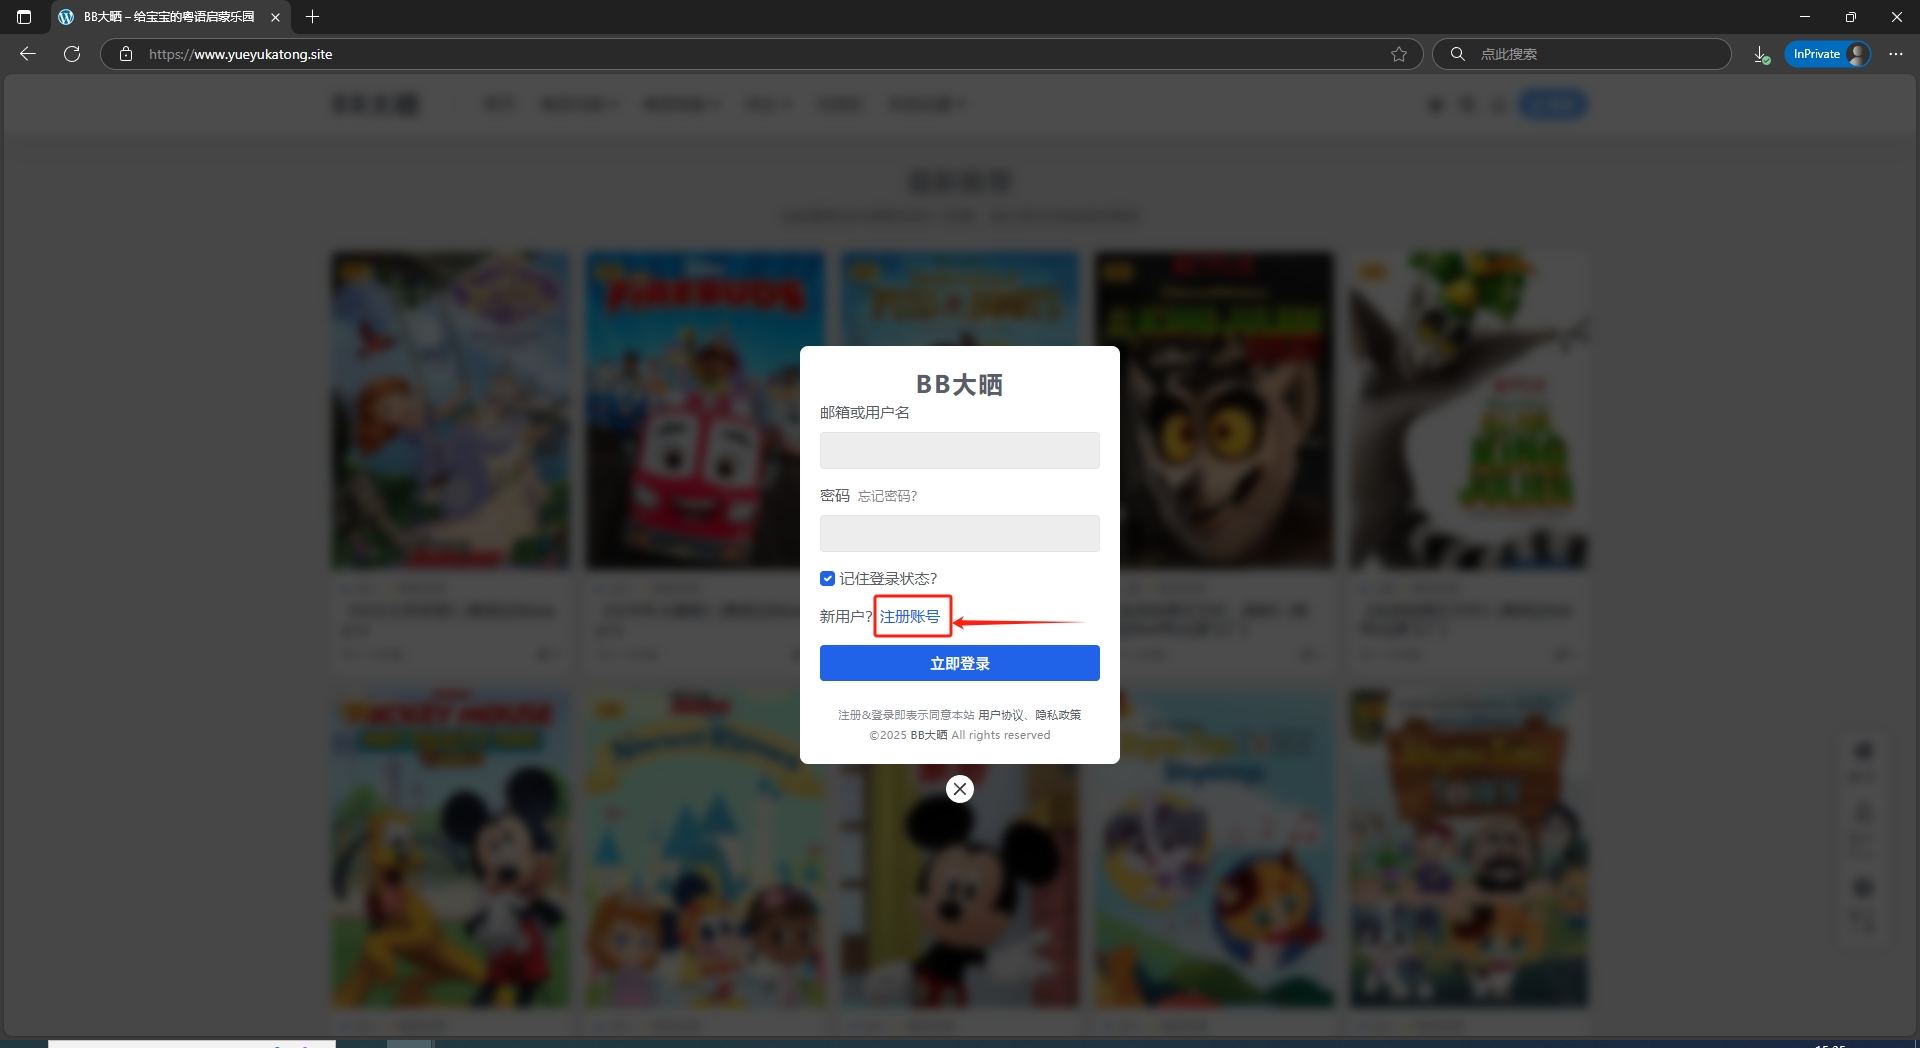The height and width of the screenshot is (1048, 1920).
Task: Open the 忘记密码? link
Action: click(887, 496)
